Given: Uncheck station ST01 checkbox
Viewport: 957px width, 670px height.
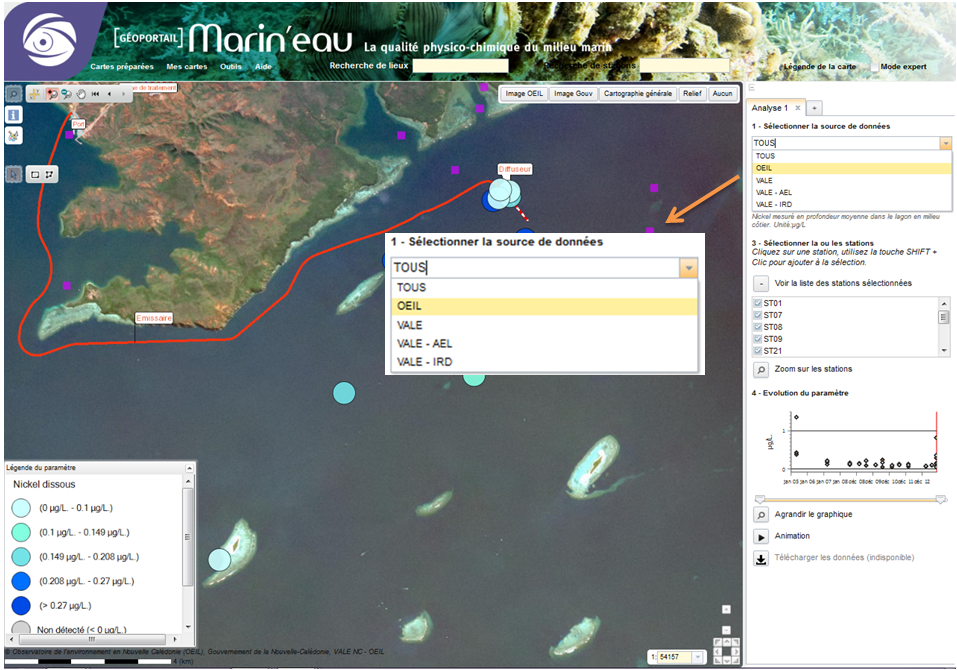Looking at the screenshot, I should click(757, 303).
